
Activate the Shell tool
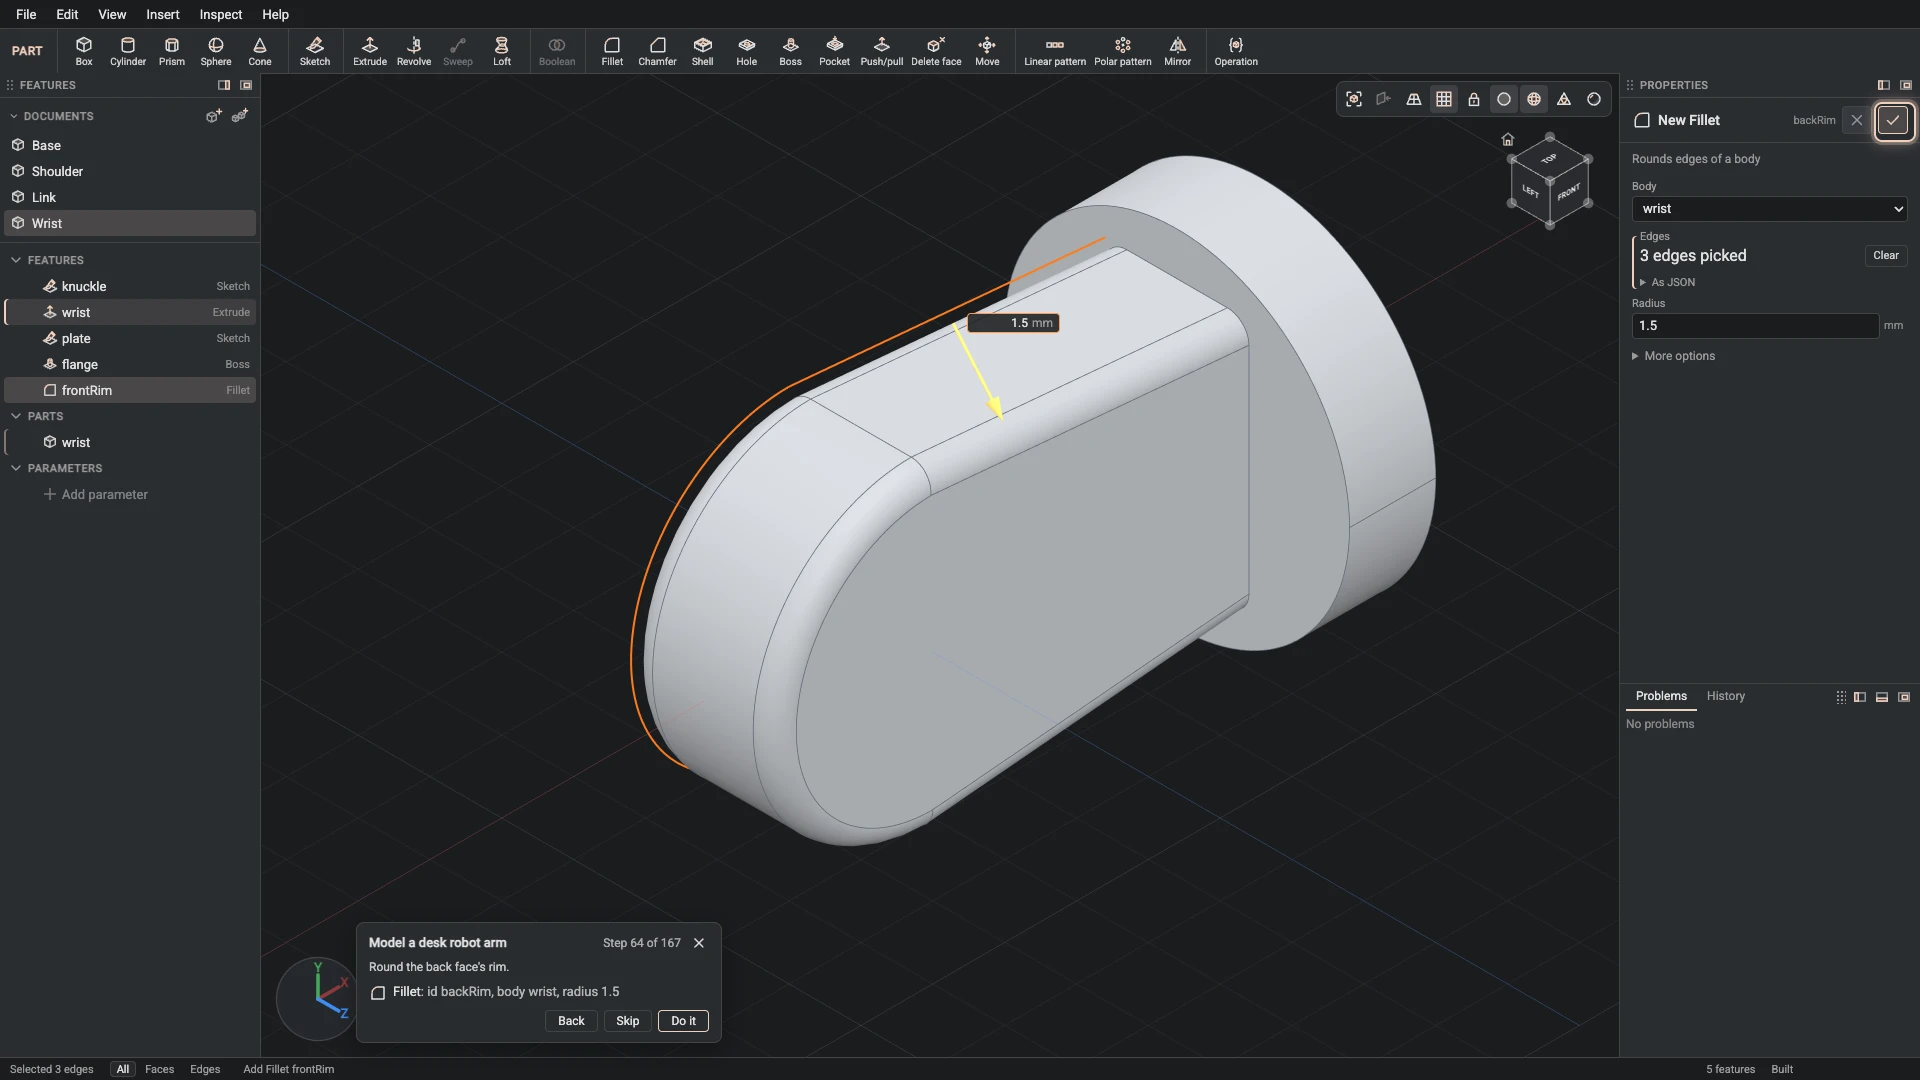pyautogui.click(x=703, y=51)
